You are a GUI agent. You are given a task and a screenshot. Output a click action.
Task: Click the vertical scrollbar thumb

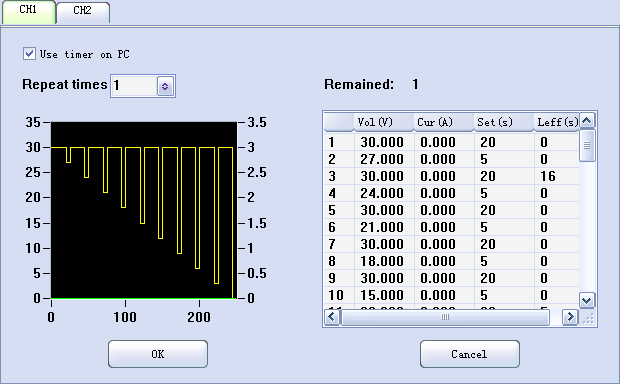(587, 145)
